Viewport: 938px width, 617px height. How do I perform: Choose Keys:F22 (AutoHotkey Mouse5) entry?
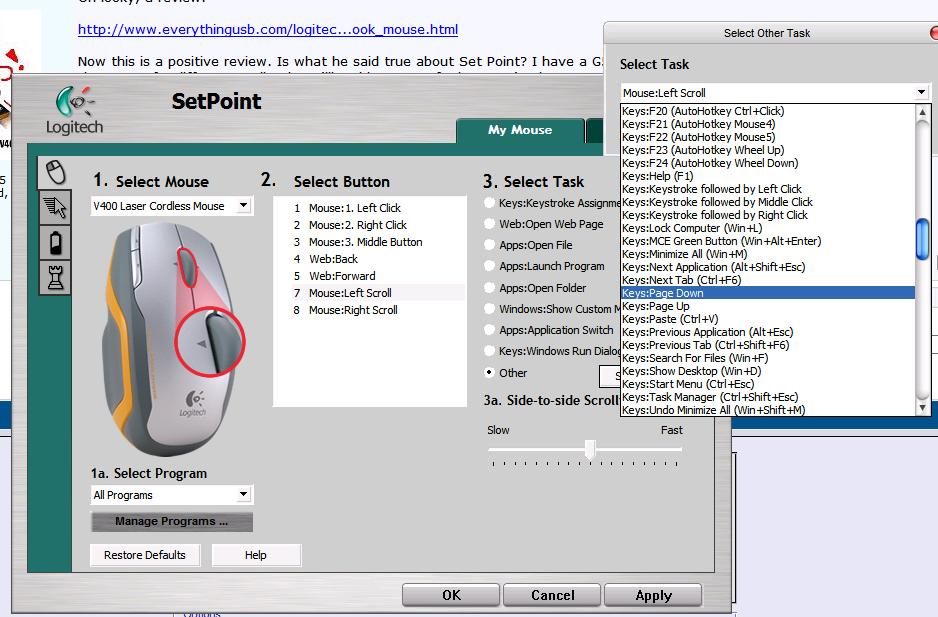(x=768, y=137)
